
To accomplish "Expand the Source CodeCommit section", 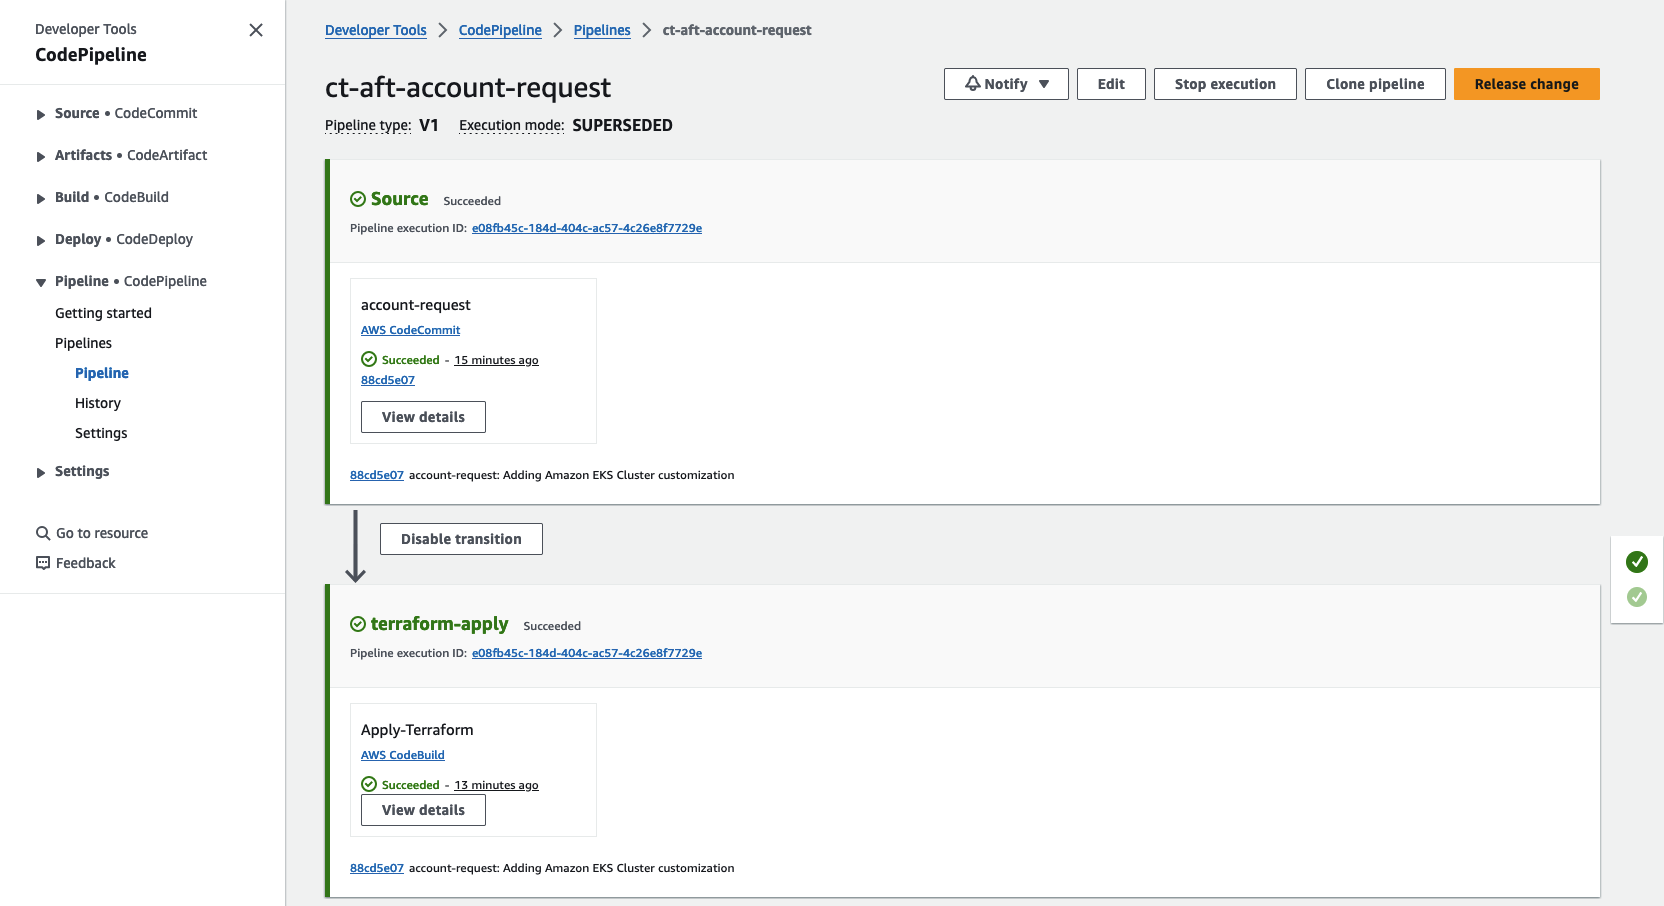I will pos(41,114).
